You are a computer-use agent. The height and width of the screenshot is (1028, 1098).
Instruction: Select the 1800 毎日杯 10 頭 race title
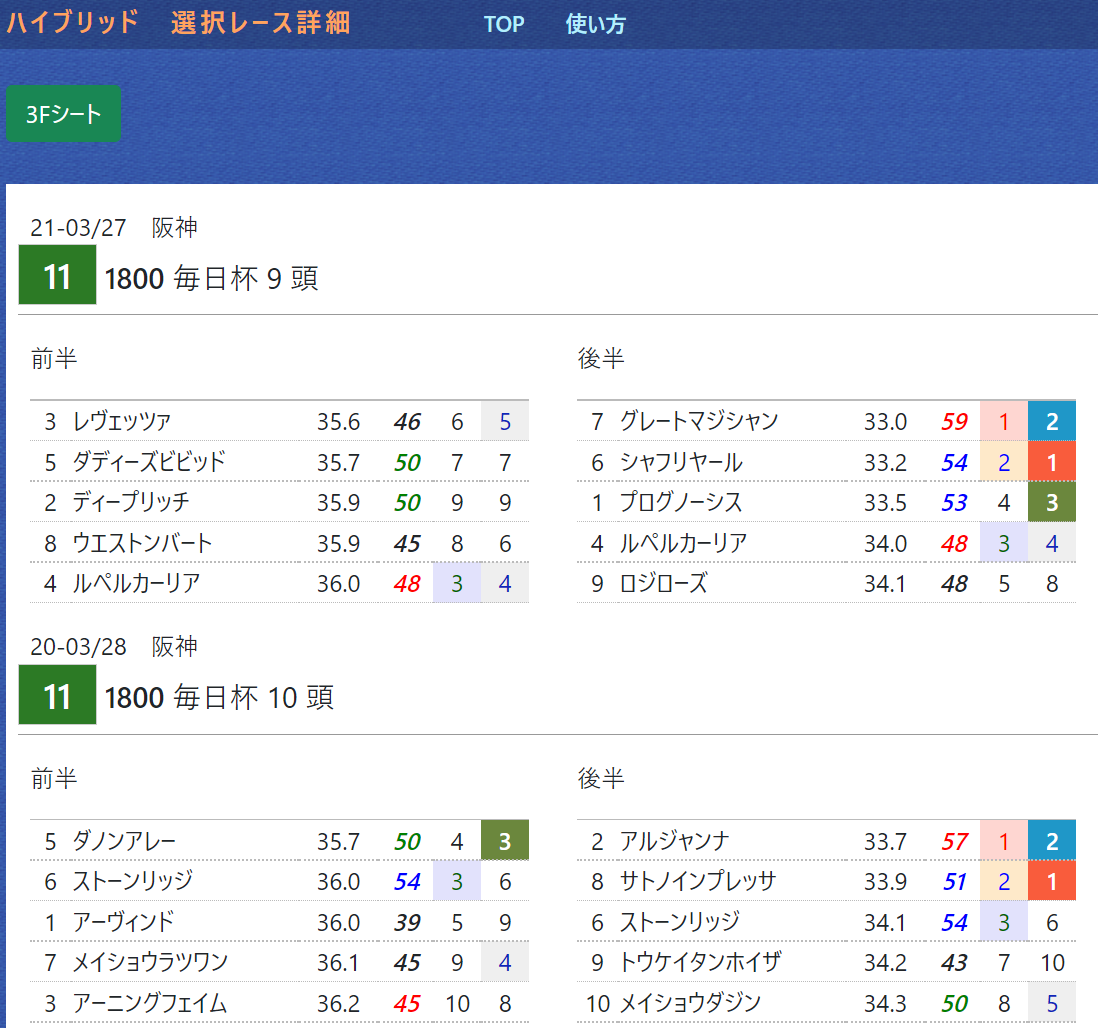[219, 698]
